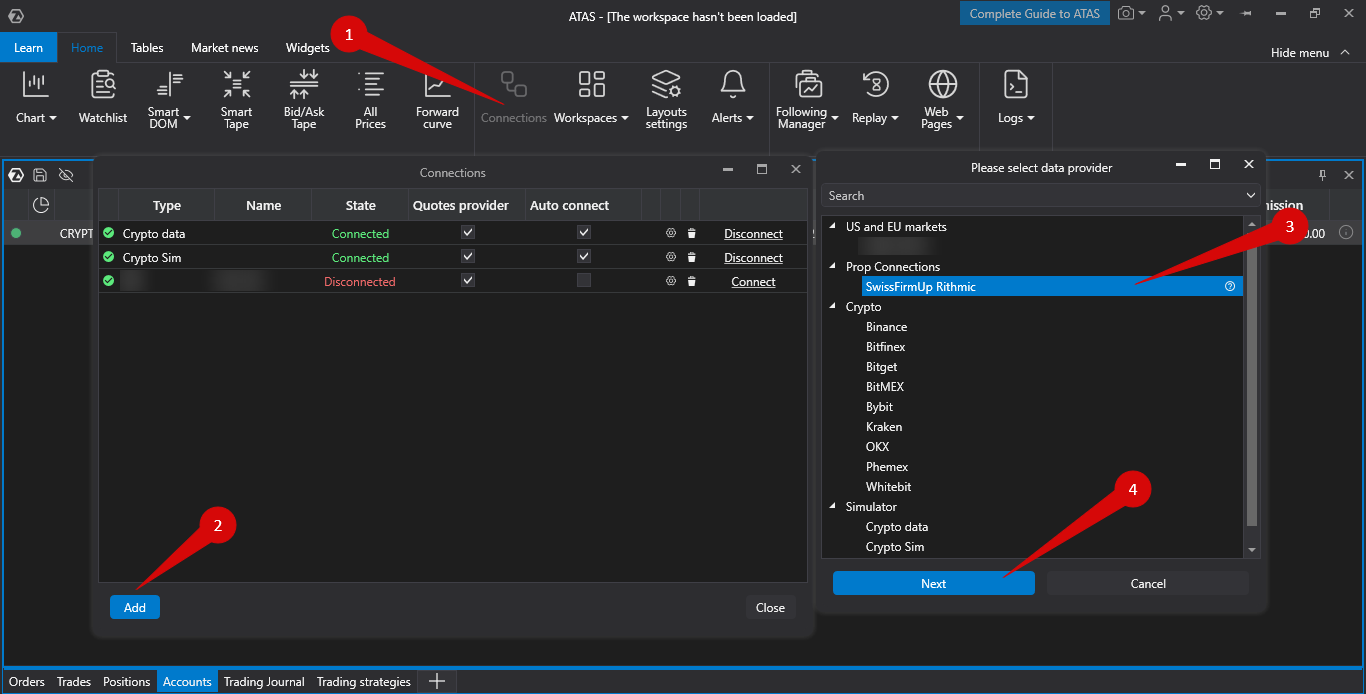Click the help icon beside SwissFirmUp Rithmic
Viewport: 1366px width, 694px height.
(1230, 286)
